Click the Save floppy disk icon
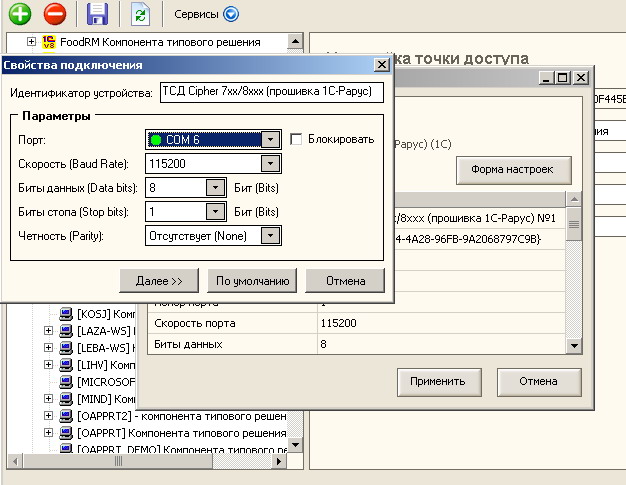 pos(97,14)
